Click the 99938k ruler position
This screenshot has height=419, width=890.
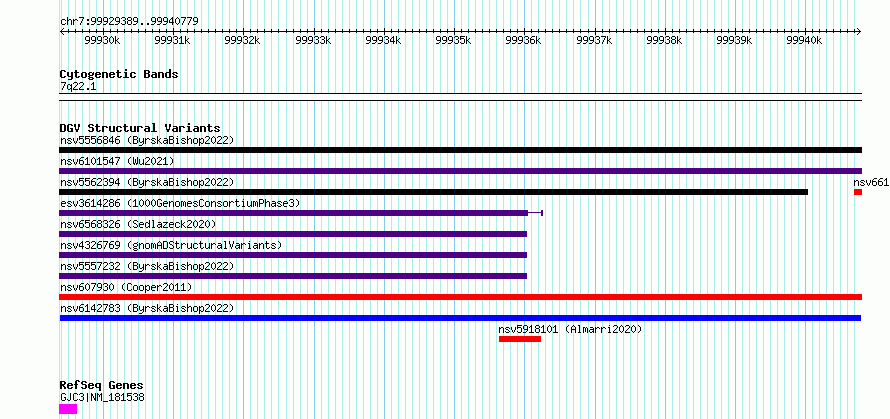click(665, 40)
